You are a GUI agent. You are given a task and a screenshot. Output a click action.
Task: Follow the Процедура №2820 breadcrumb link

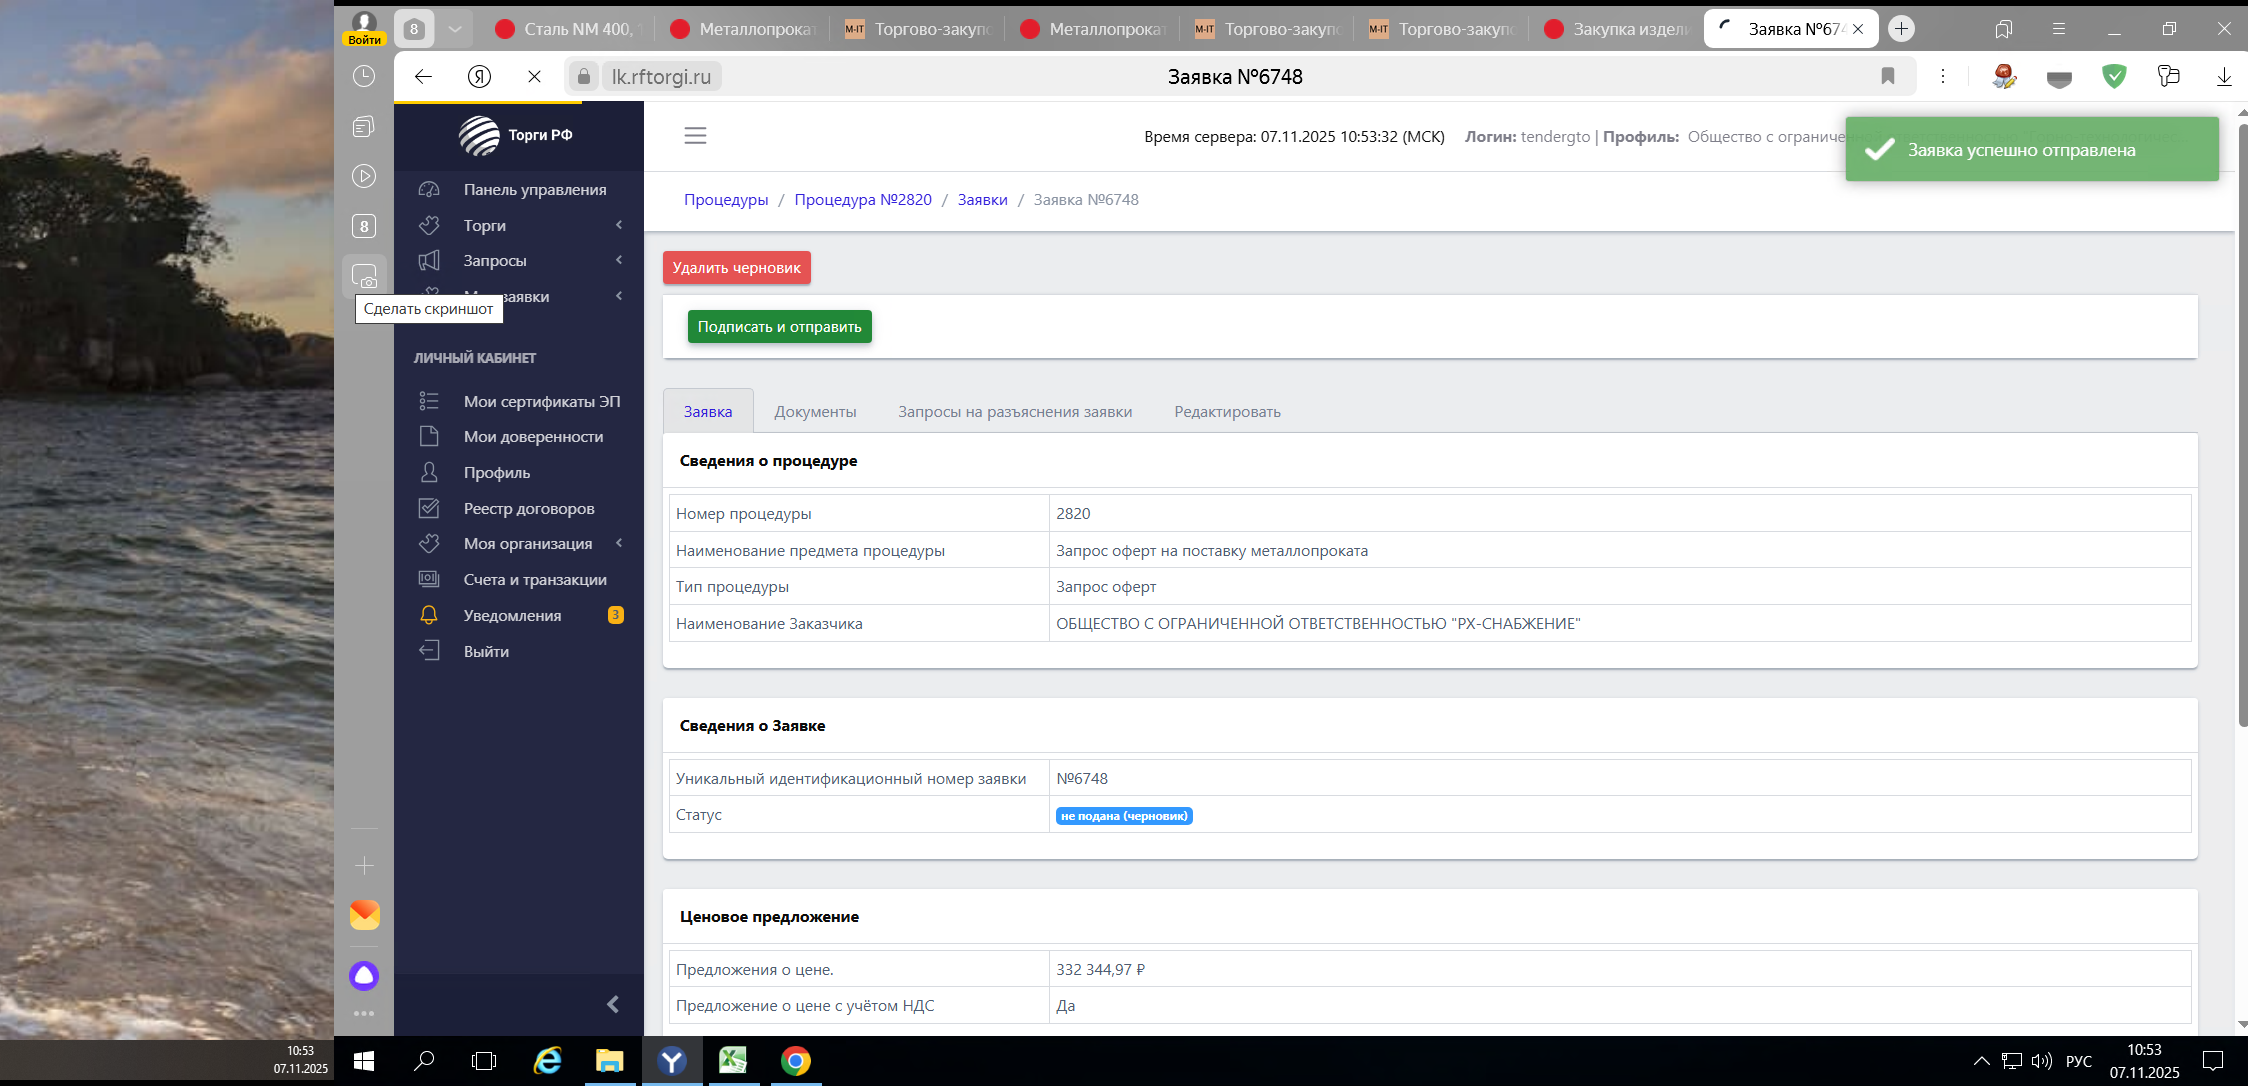pos(862,200)
